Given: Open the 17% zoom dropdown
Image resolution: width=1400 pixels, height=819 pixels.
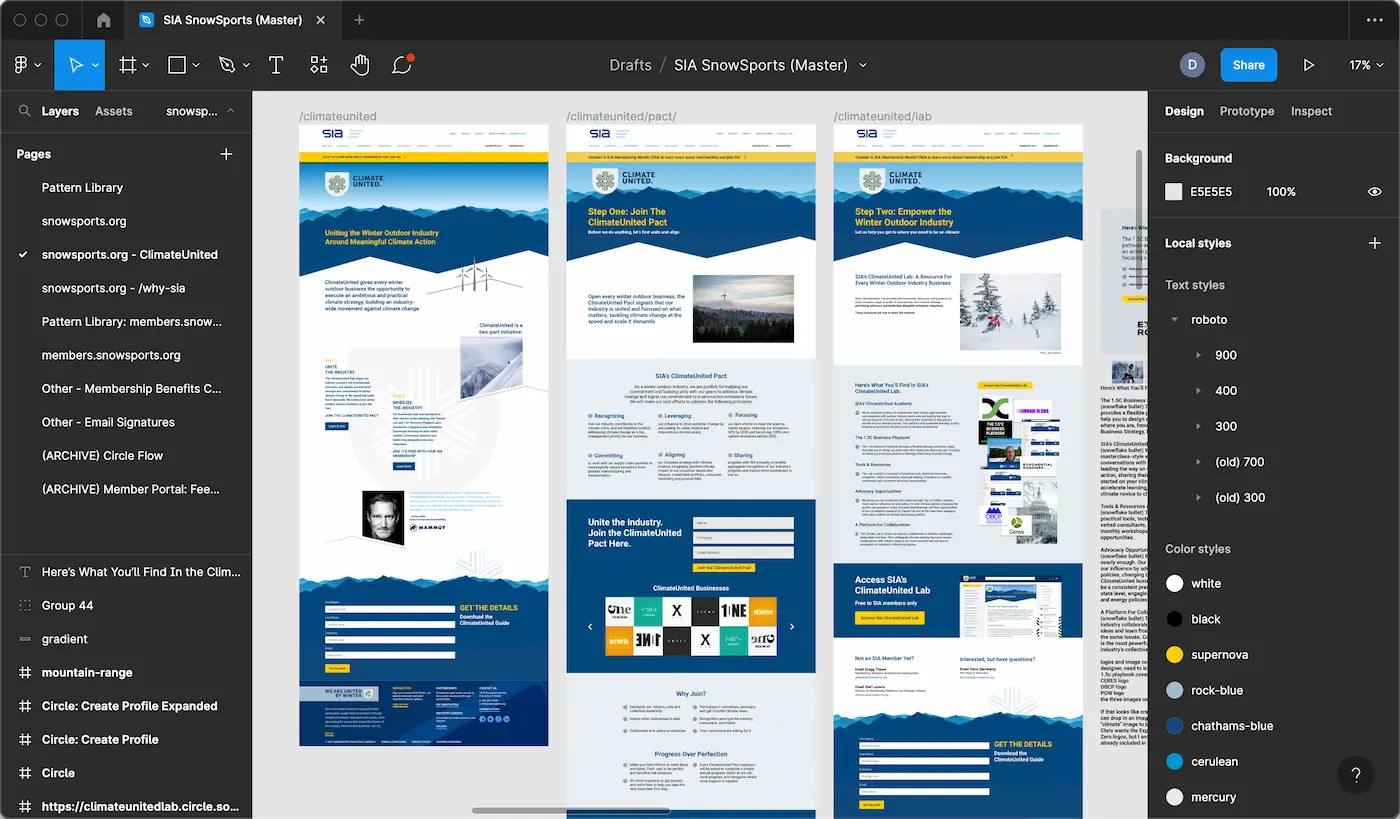Looking at the screenshot, I should (1365, 65).
